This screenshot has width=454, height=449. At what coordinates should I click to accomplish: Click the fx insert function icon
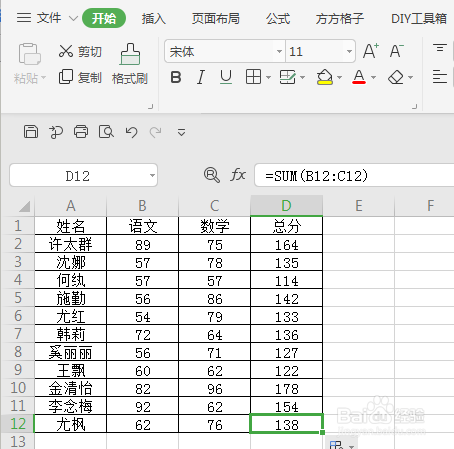(x=238, y=175)
